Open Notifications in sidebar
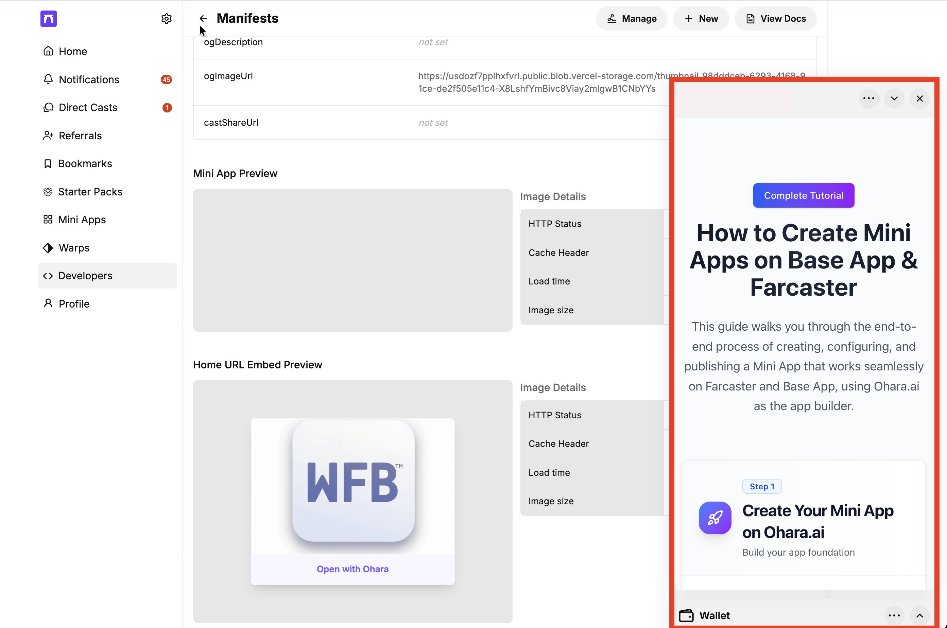 (x=108, y=79)
